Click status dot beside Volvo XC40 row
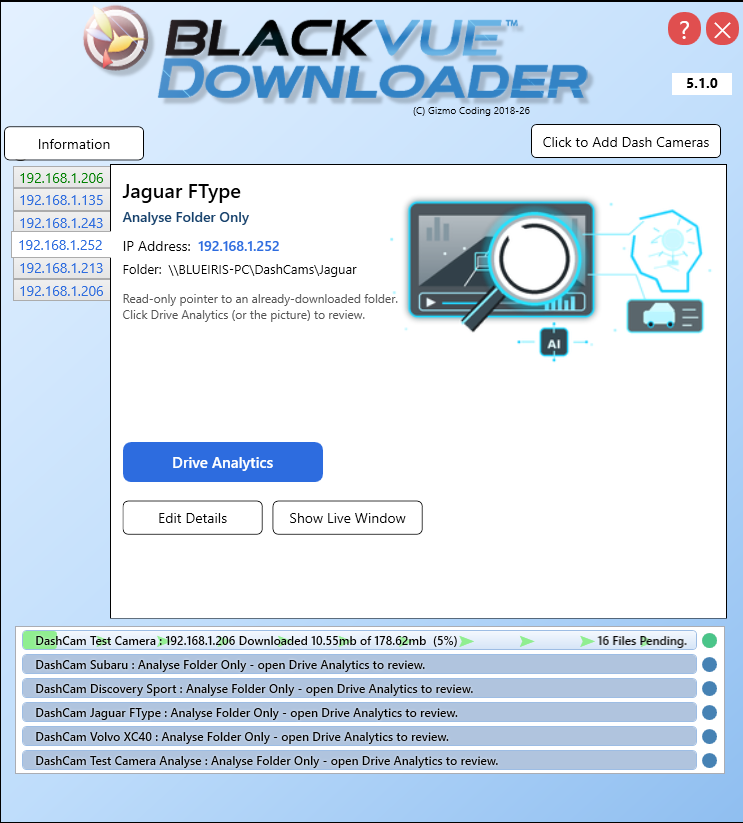The width and height of the screenshot is (743, 823). coord(709,736)
